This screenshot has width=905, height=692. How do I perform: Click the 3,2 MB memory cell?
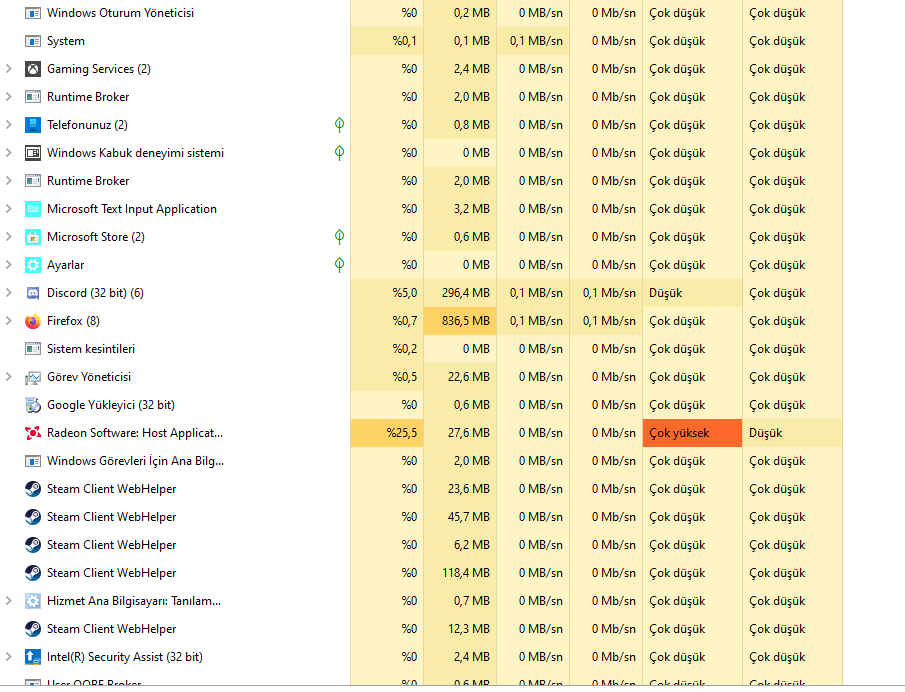click(x=460, y=209)
